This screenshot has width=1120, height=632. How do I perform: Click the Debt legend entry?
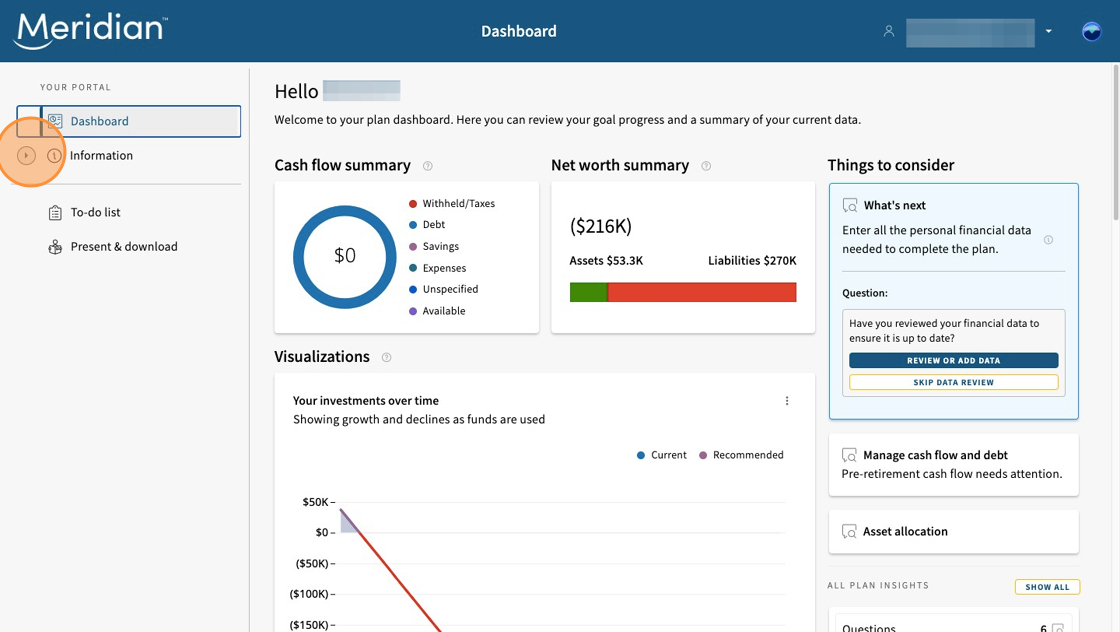426,224
